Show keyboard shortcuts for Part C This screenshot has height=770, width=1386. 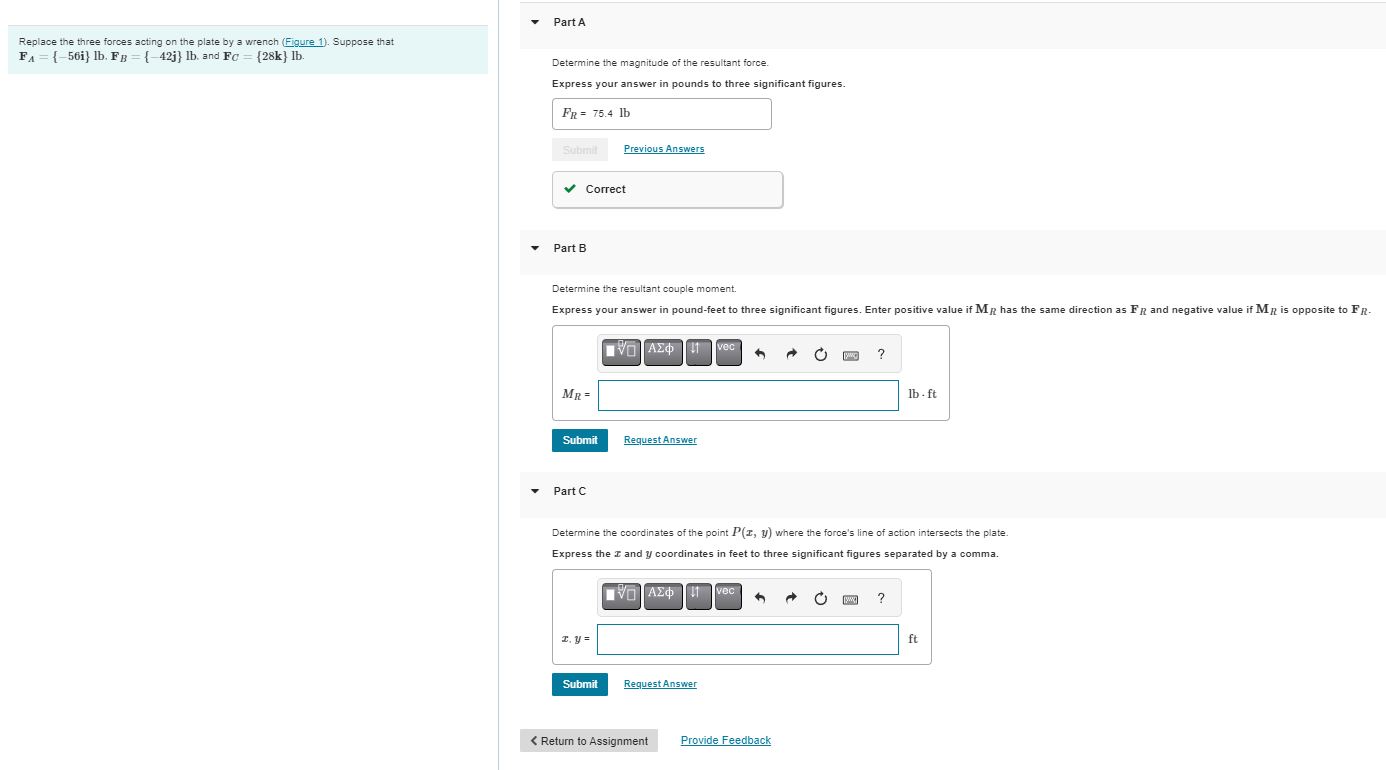coord(851,599)
